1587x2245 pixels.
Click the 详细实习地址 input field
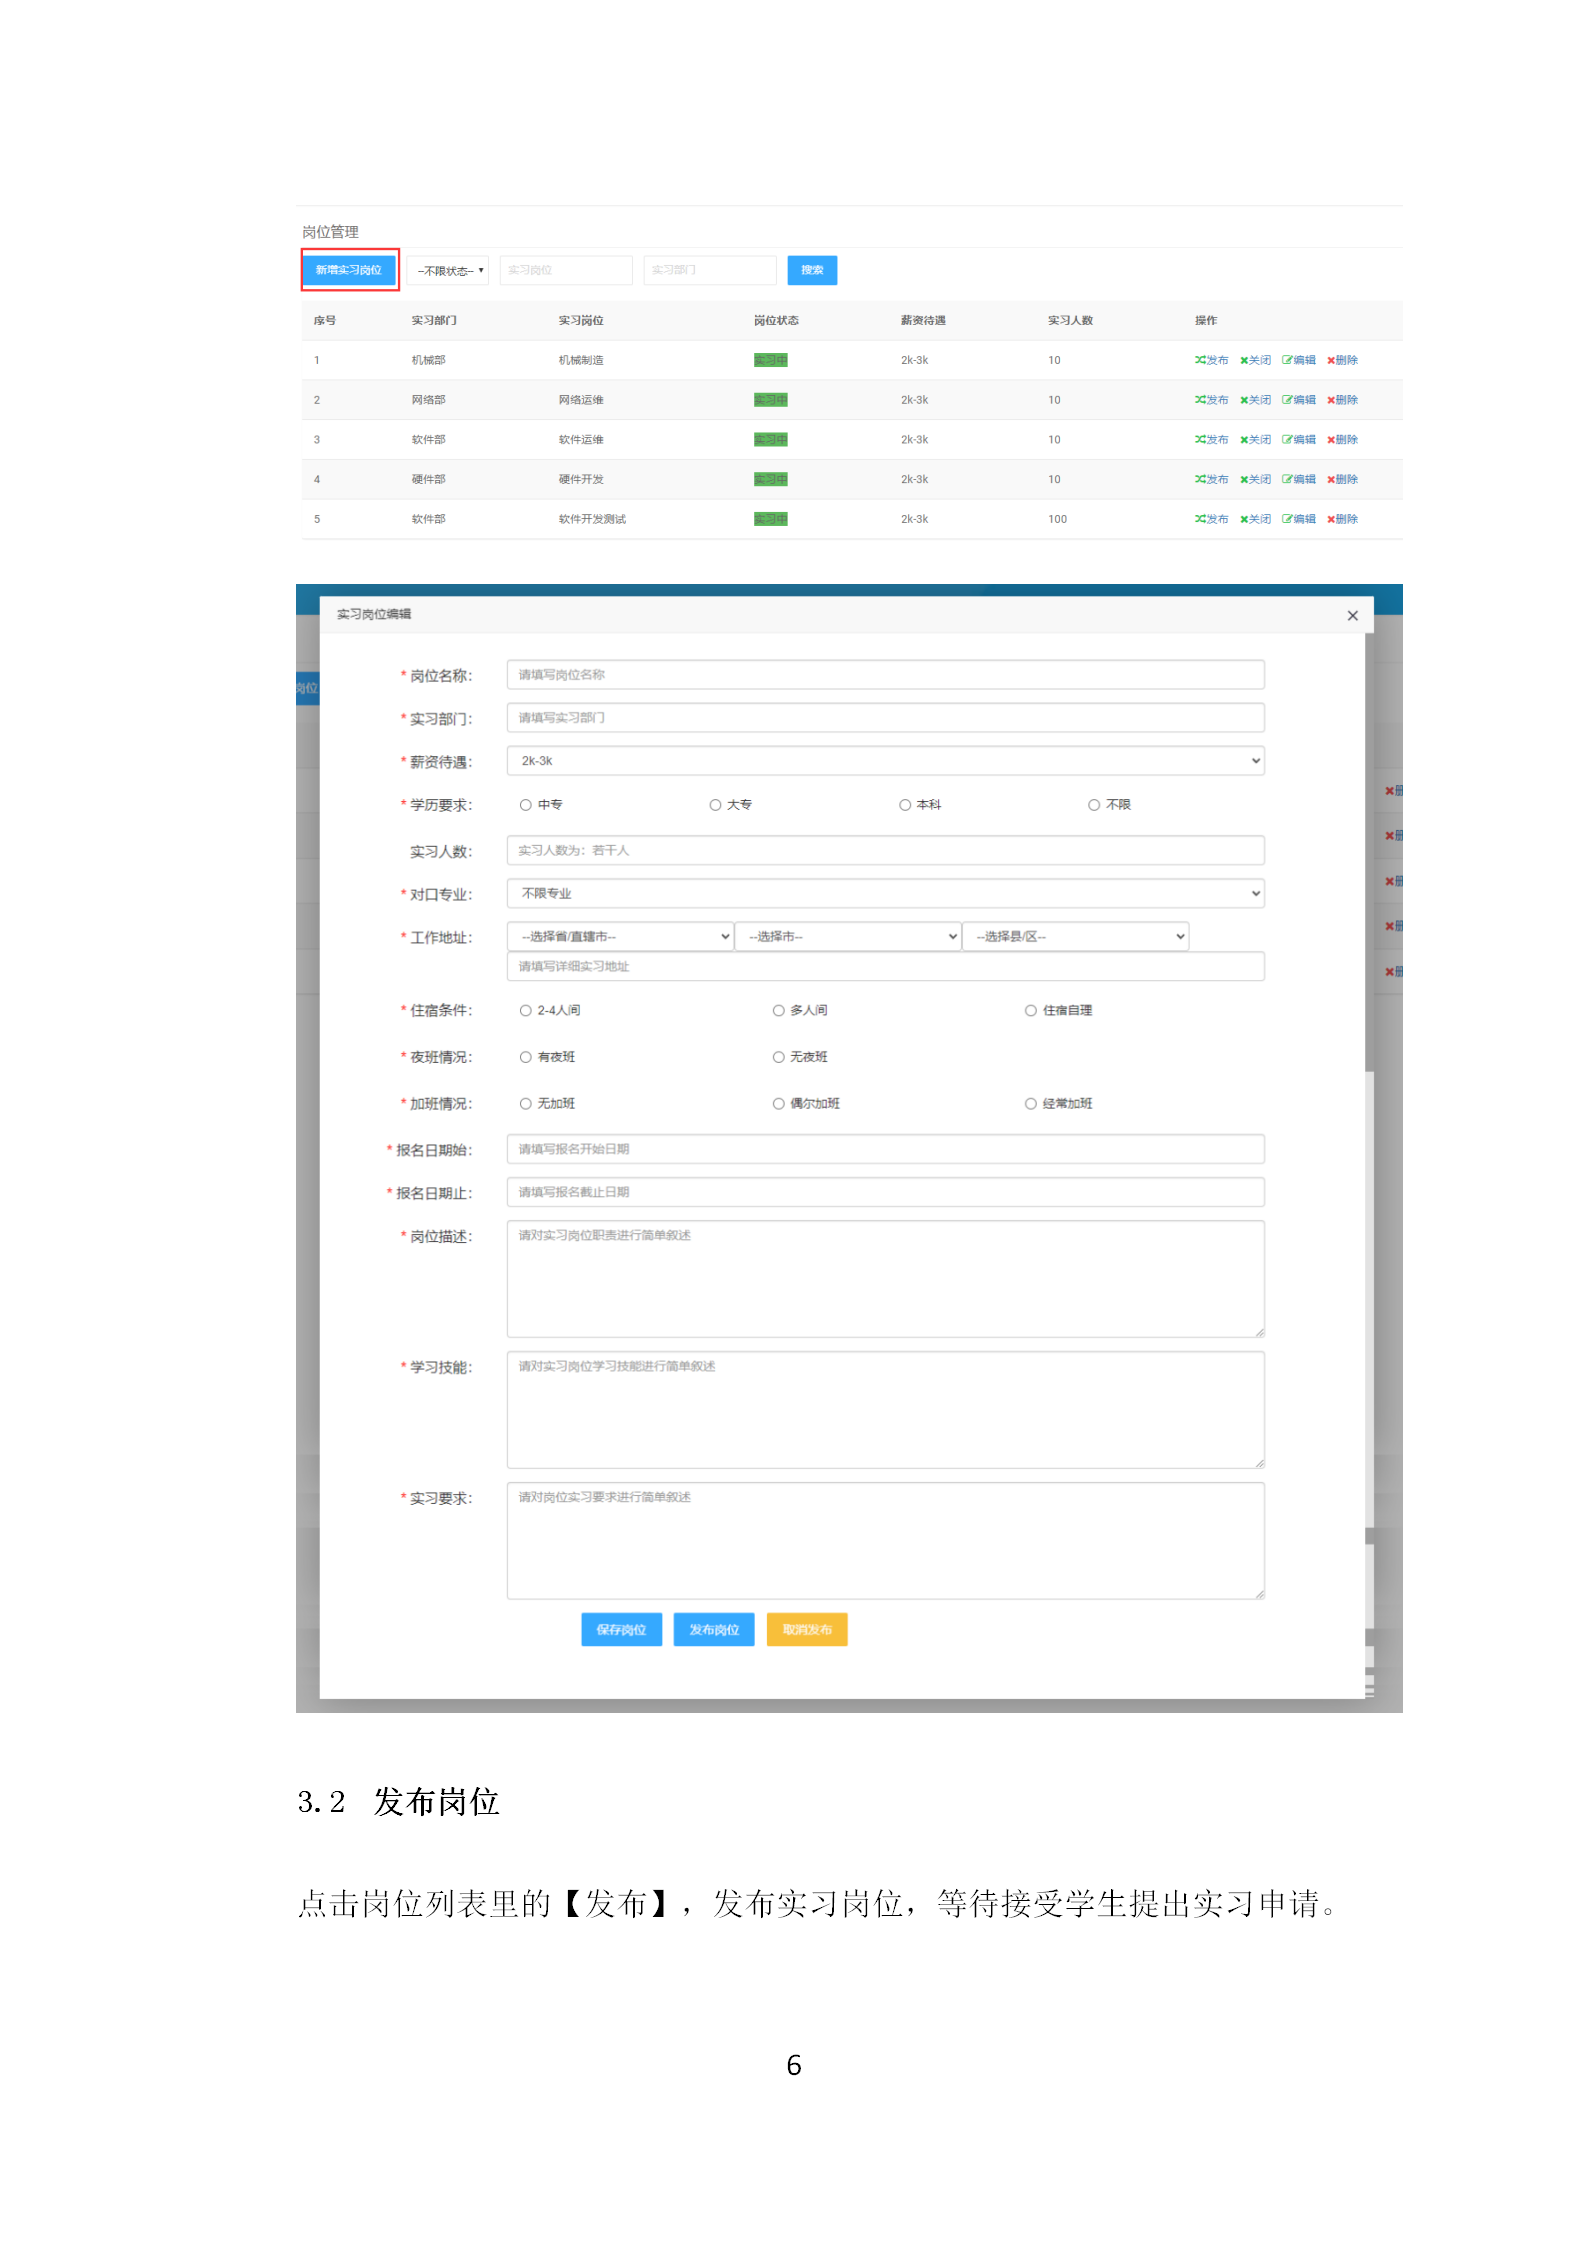point(885,967)
